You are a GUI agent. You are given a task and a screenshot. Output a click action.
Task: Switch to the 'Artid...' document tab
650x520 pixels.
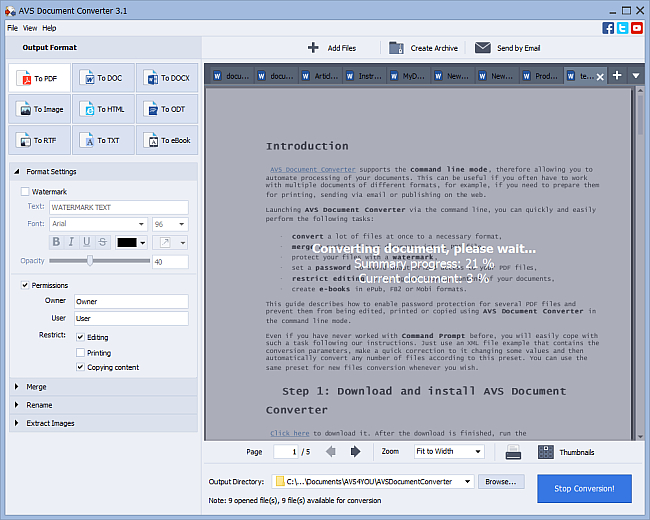pos(320,76)
